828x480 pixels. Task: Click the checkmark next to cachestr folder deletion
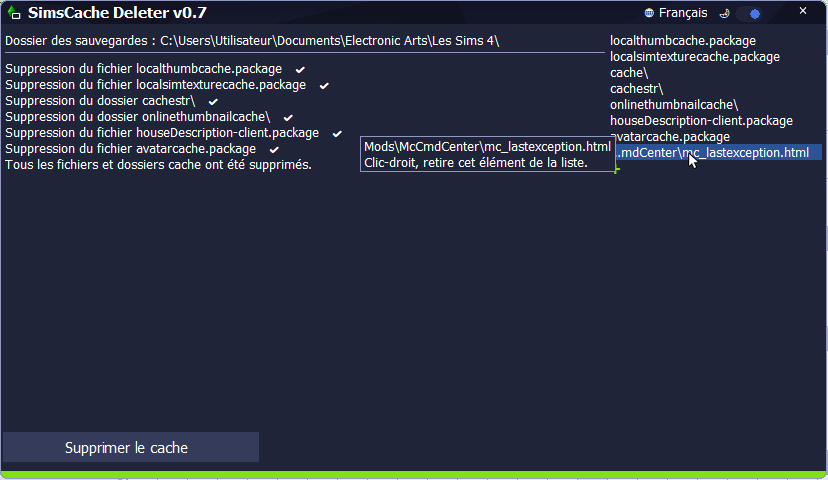tap(213, 101)
